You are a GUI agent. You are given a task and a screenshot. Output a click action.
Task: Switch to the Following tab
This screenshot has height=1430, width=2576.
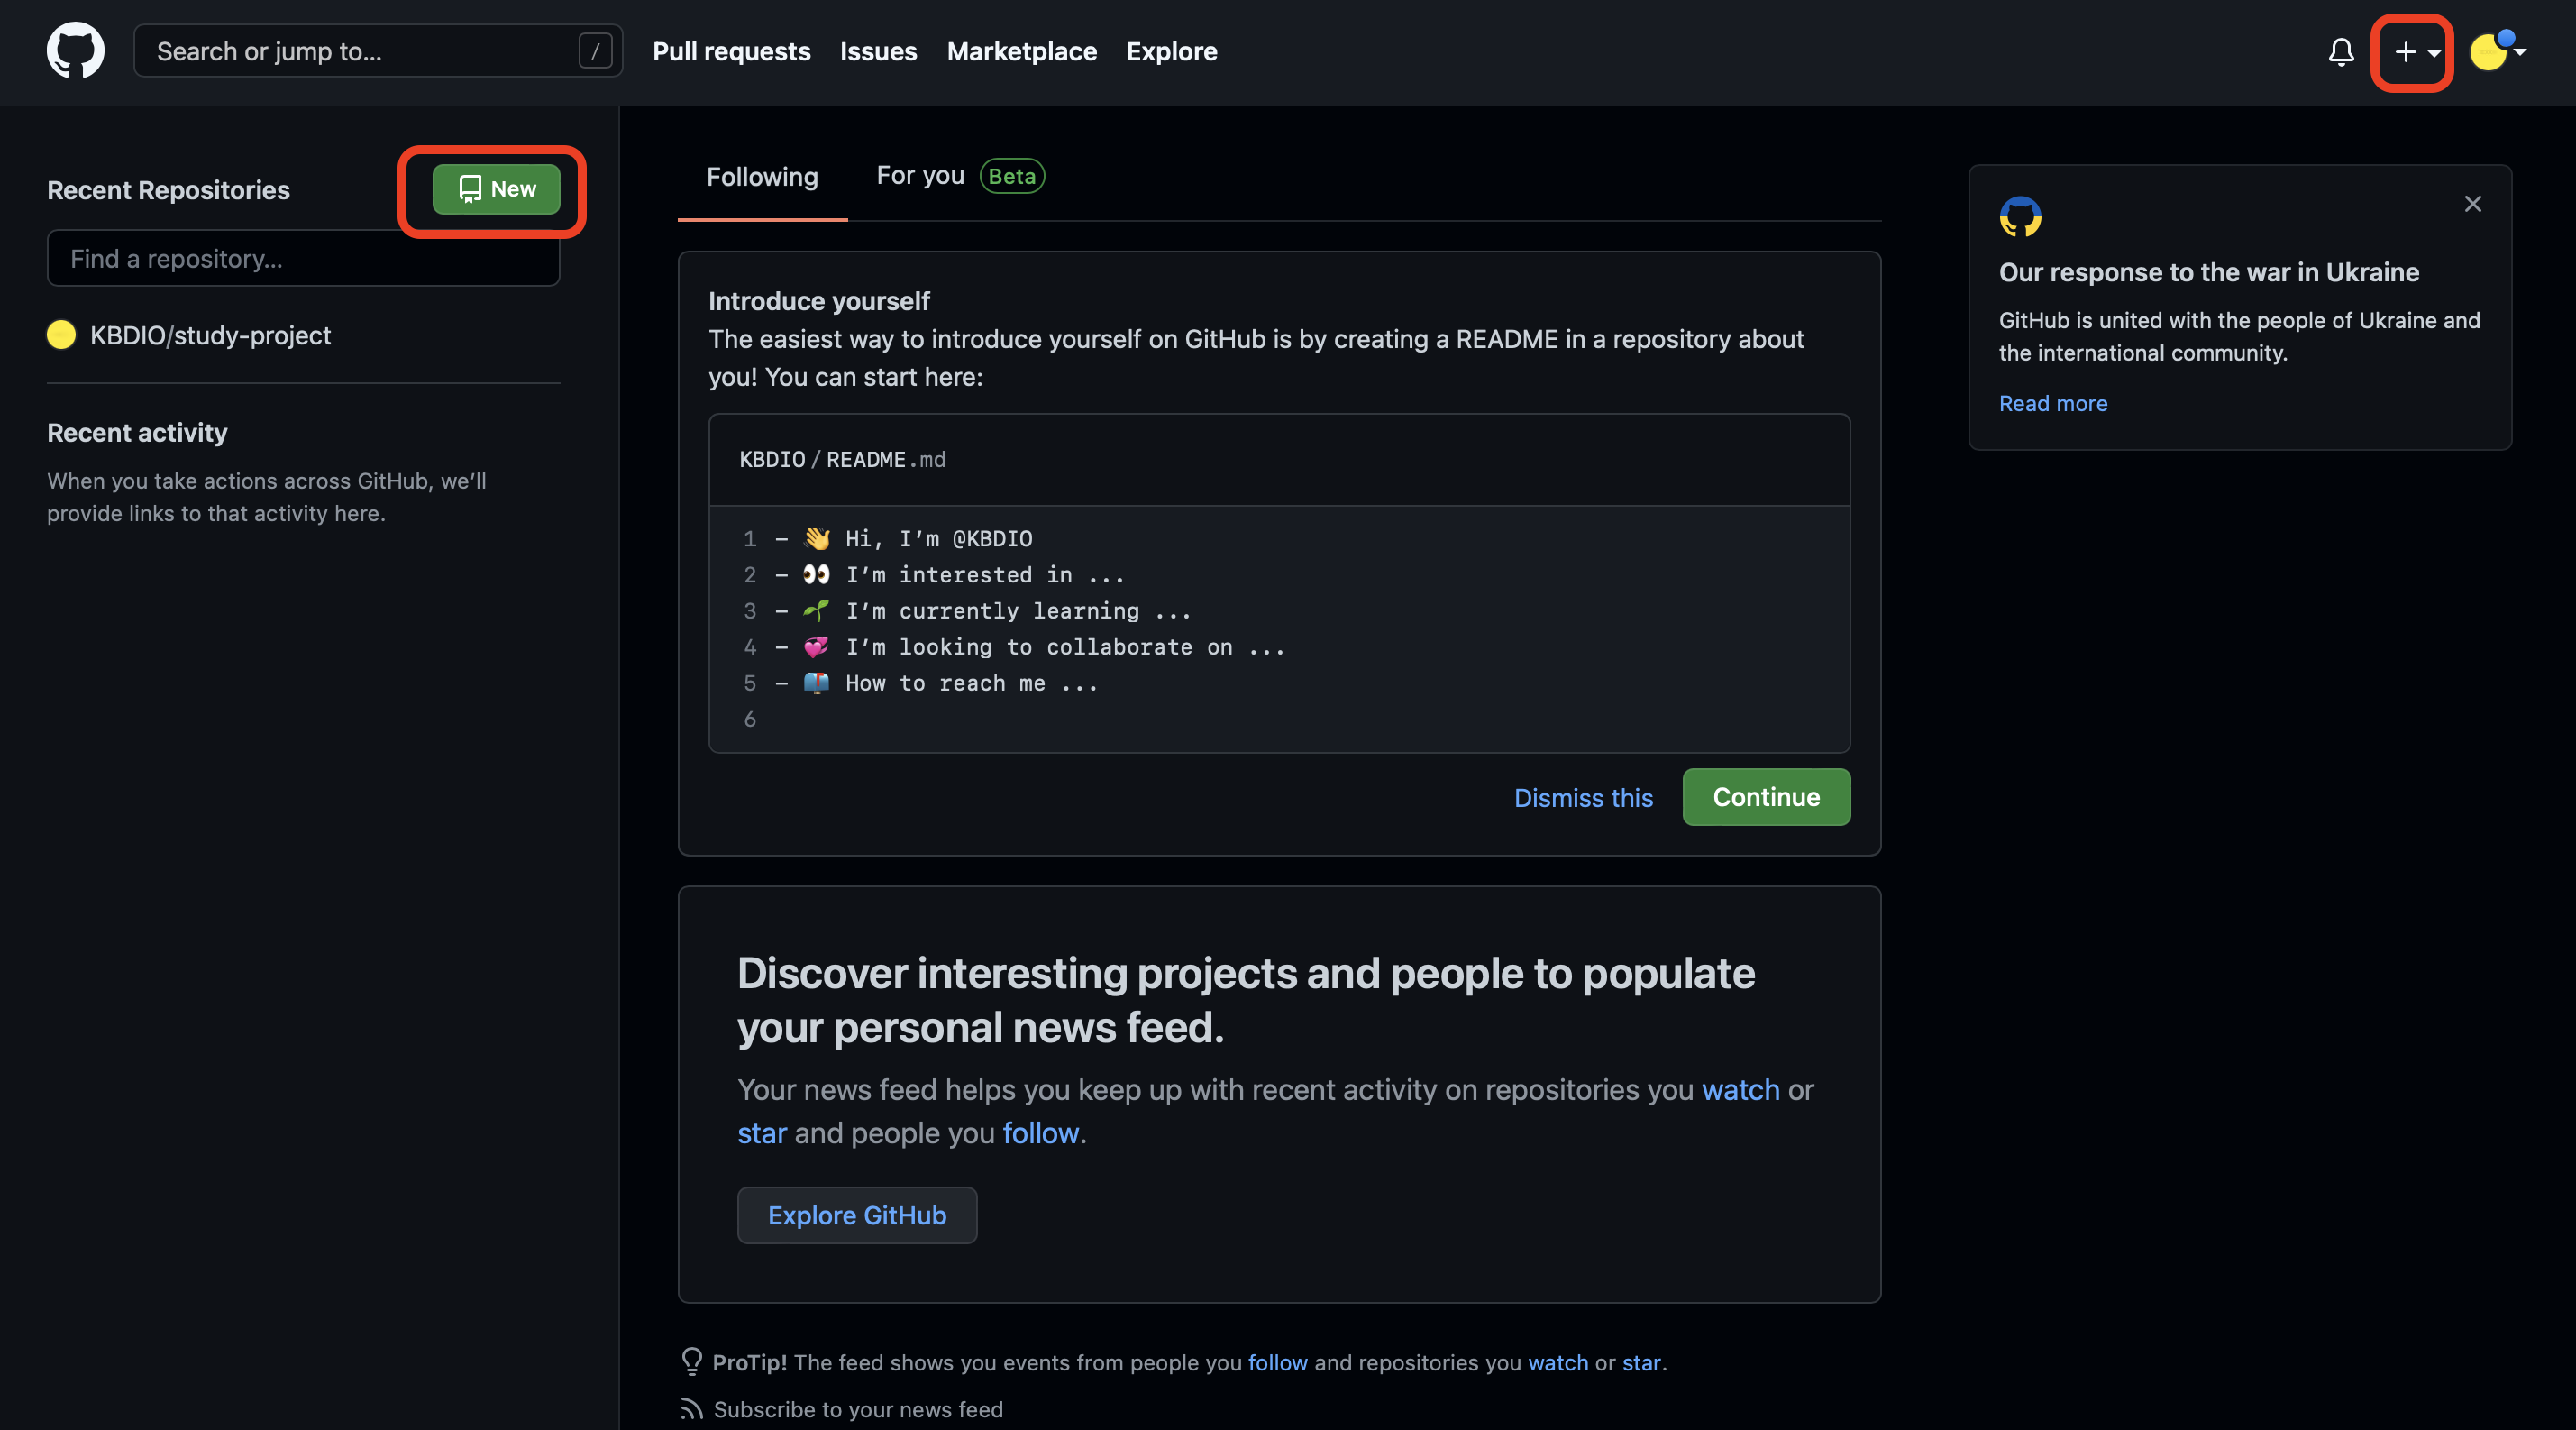[x=762, y=177]
